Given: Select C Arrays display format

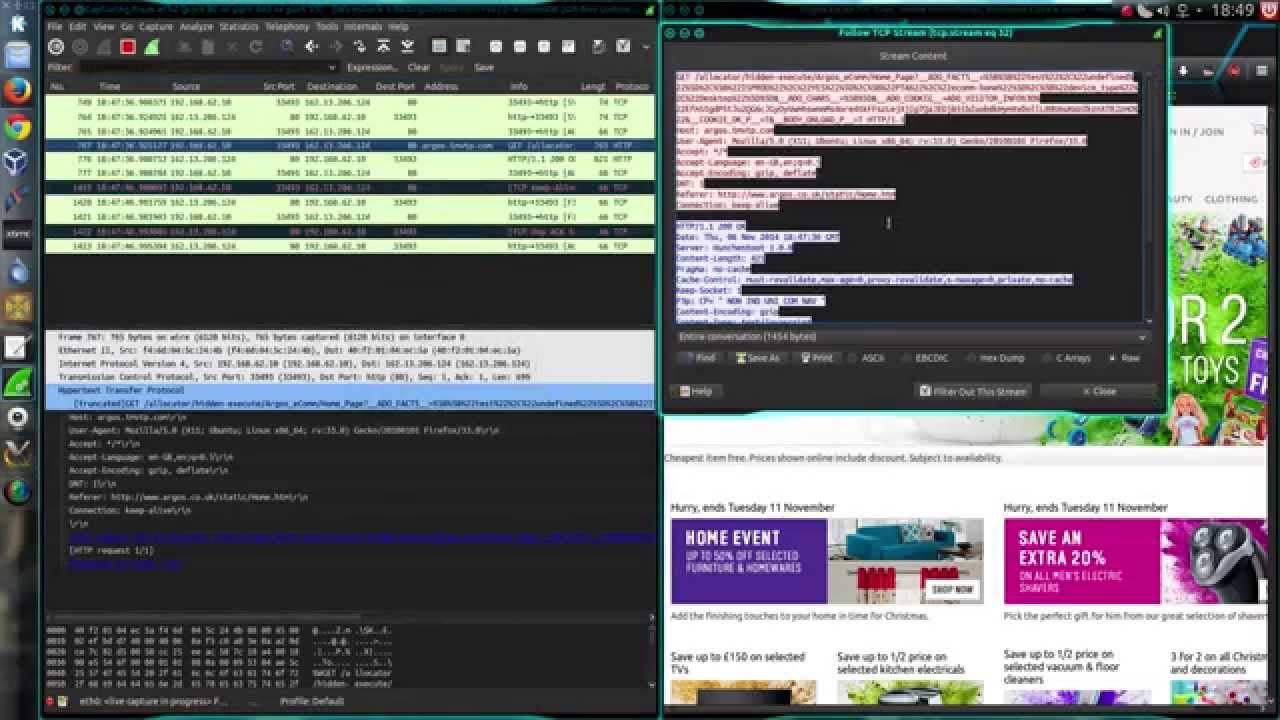Looking at the screenshot, I should (1066, 358).
